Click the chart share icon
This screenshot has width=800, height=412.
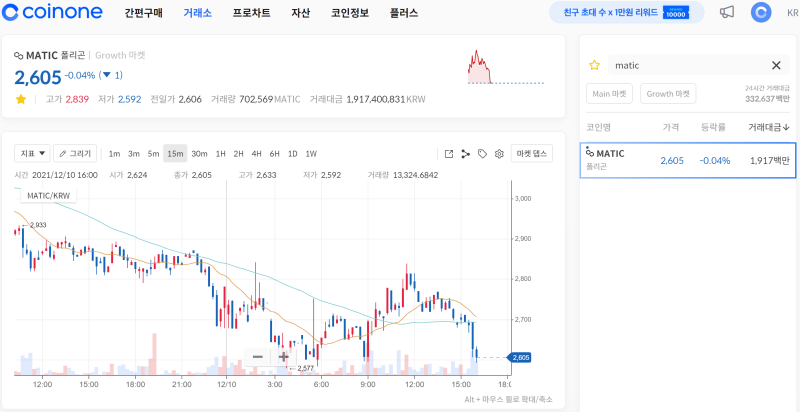pyautogui.click(x=465, y=153)
